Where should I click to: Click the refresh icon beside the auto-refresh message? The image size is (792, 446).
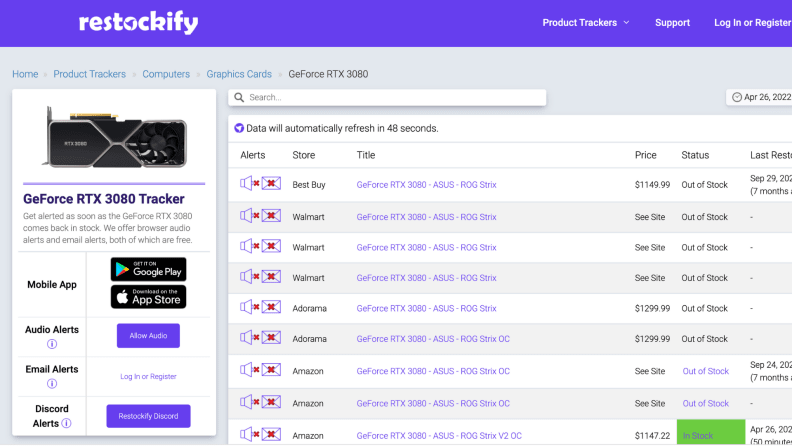239,128
